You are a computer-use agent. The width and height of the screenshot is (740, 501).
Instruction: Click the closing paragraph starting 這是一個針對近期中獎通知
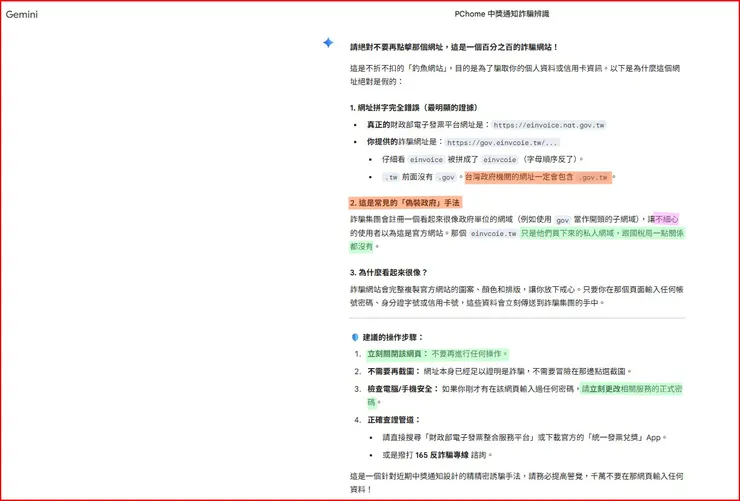(x=516, y=483)
